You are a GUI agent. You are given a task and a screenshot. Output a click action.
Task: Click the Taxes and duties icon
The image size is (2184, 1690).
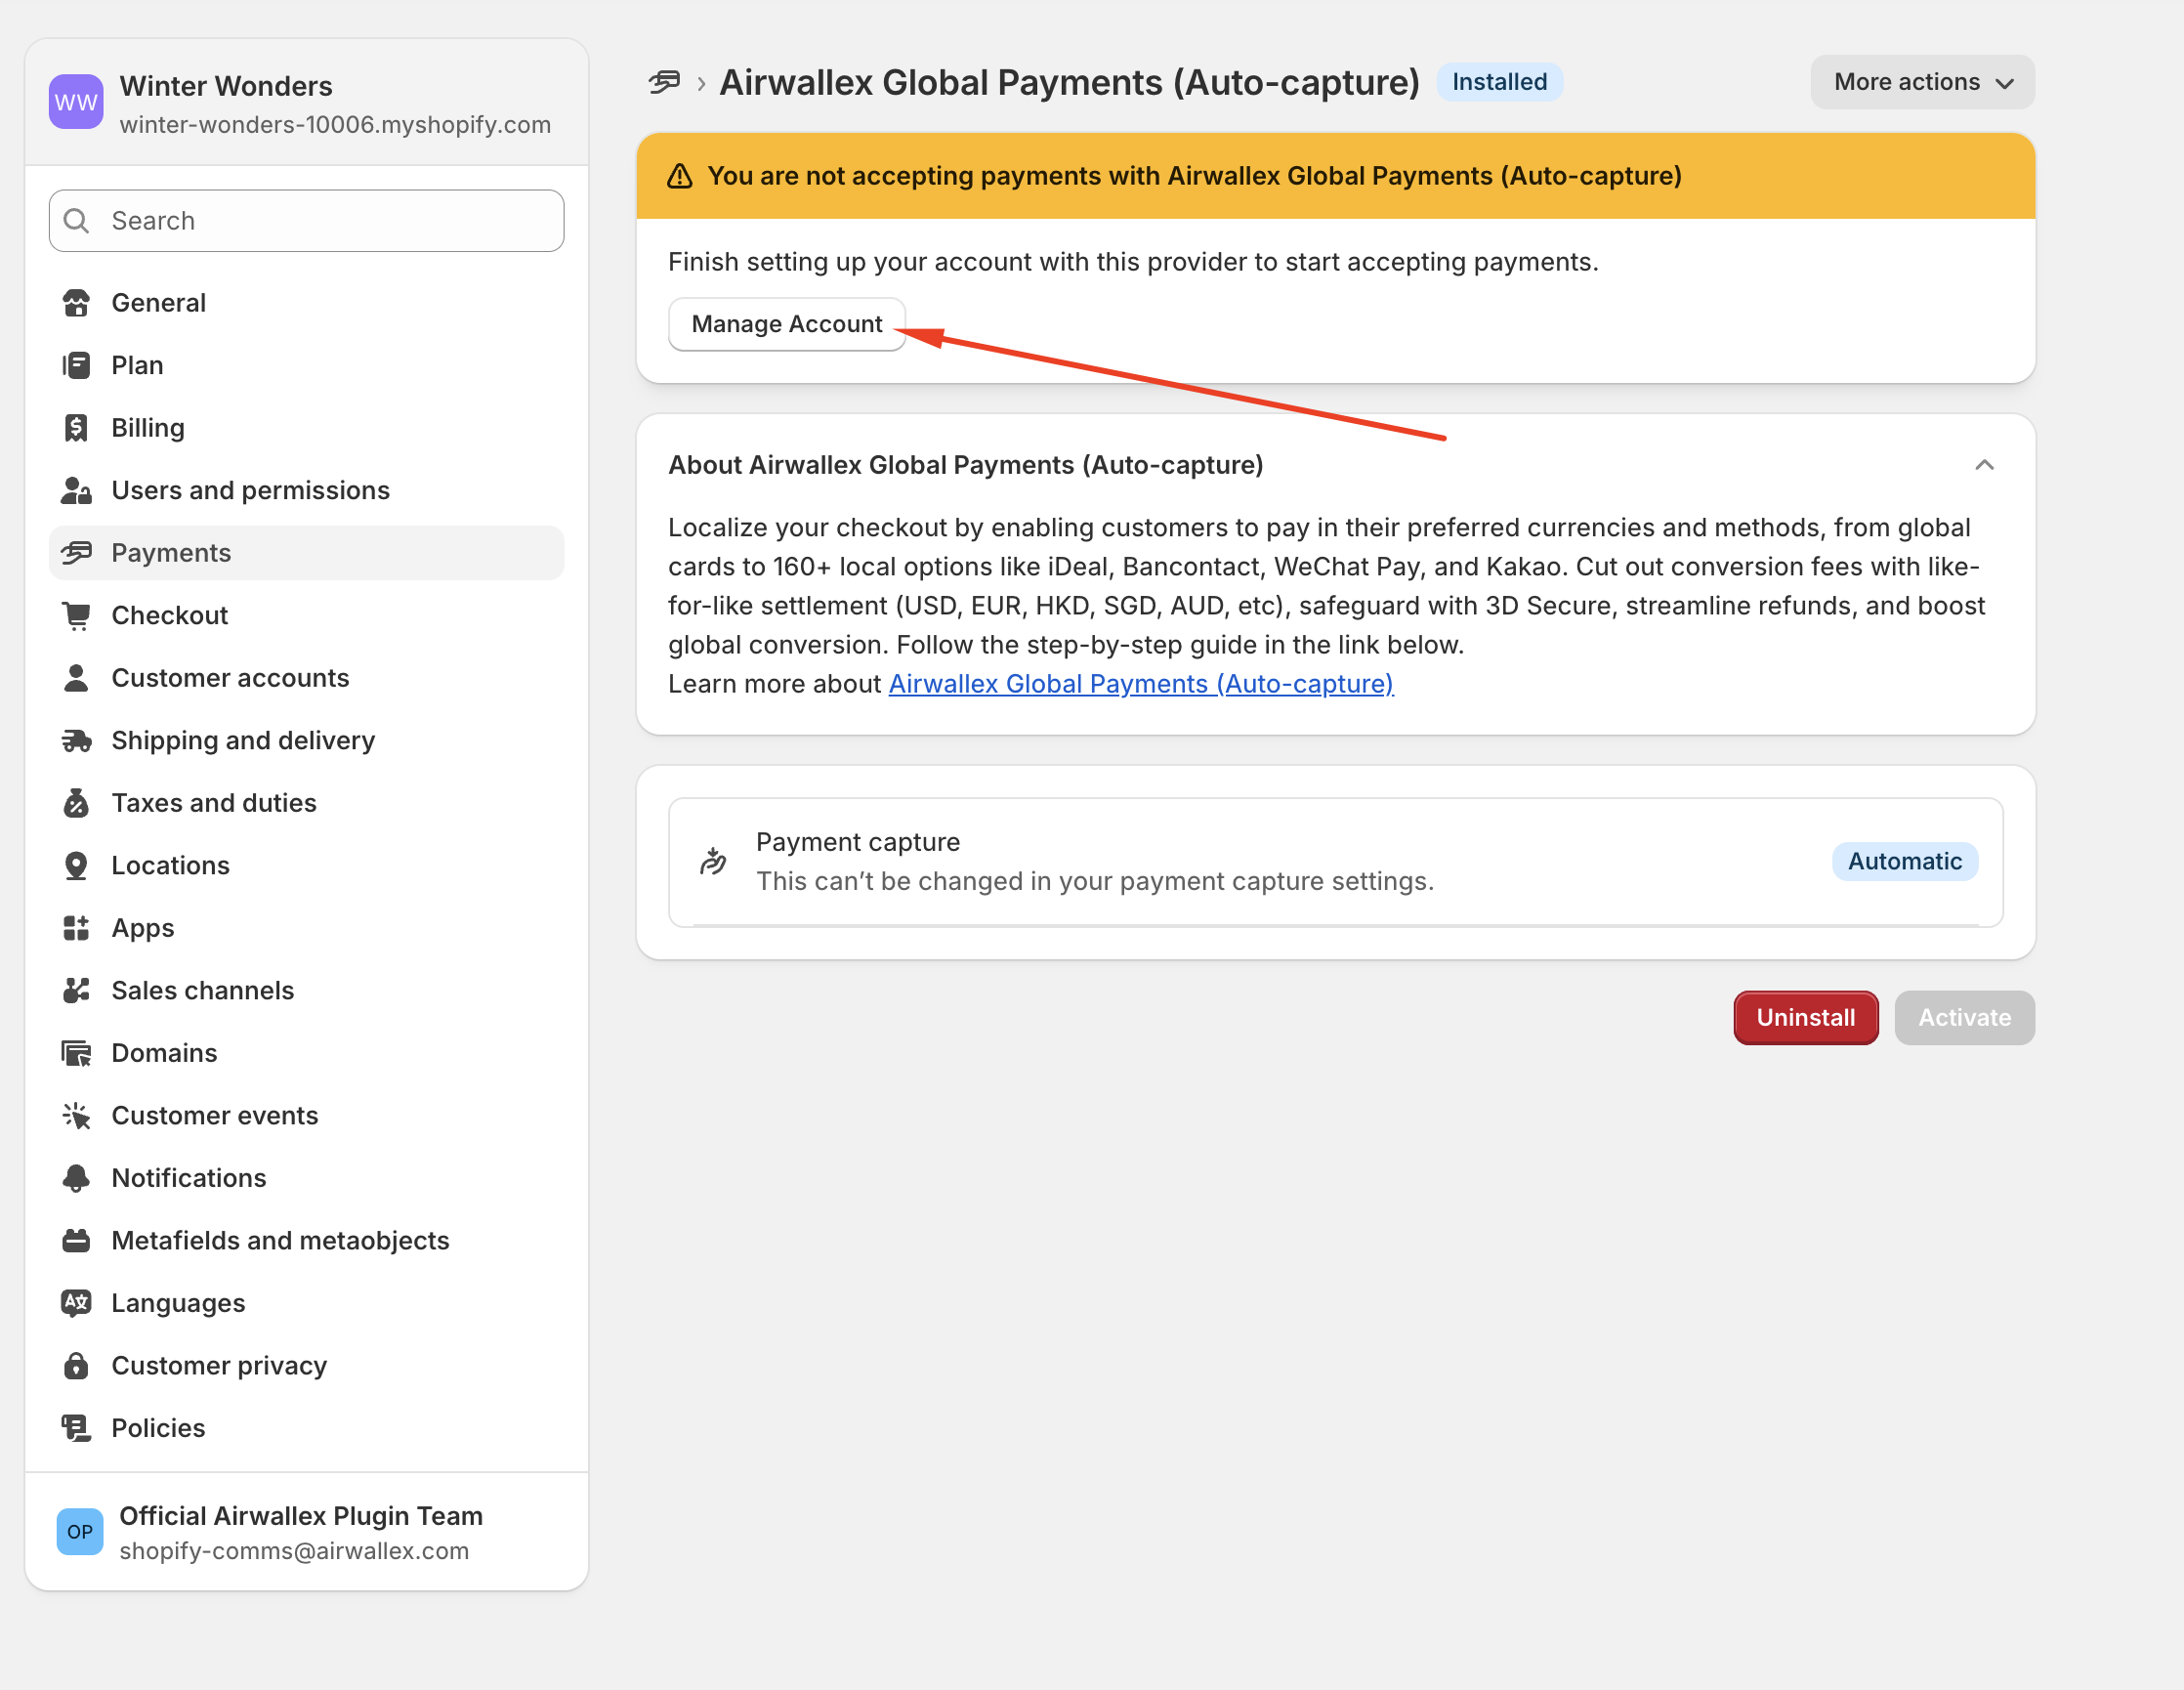pyautogui.click(x=76, y=802)
